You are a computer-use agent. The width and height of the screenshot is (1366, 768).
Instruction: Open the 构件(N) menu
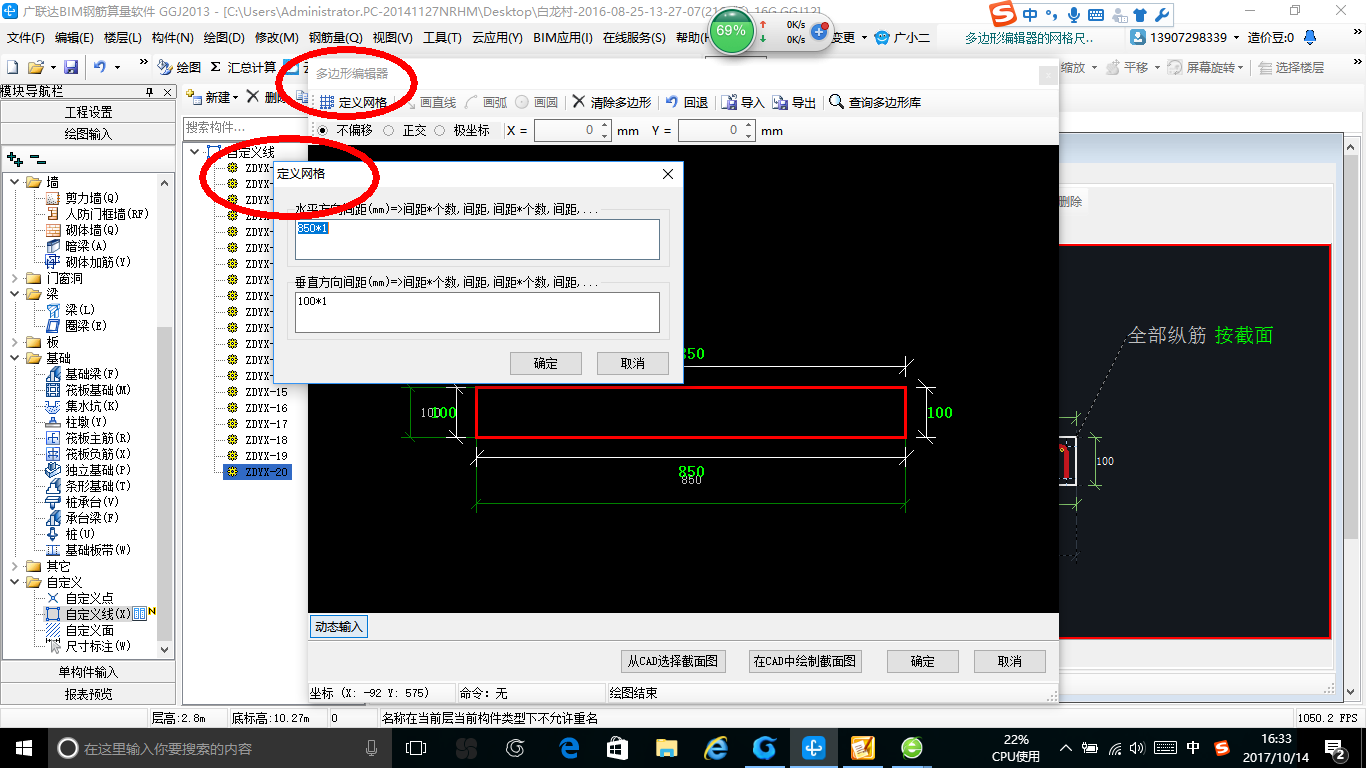point(173,38)
